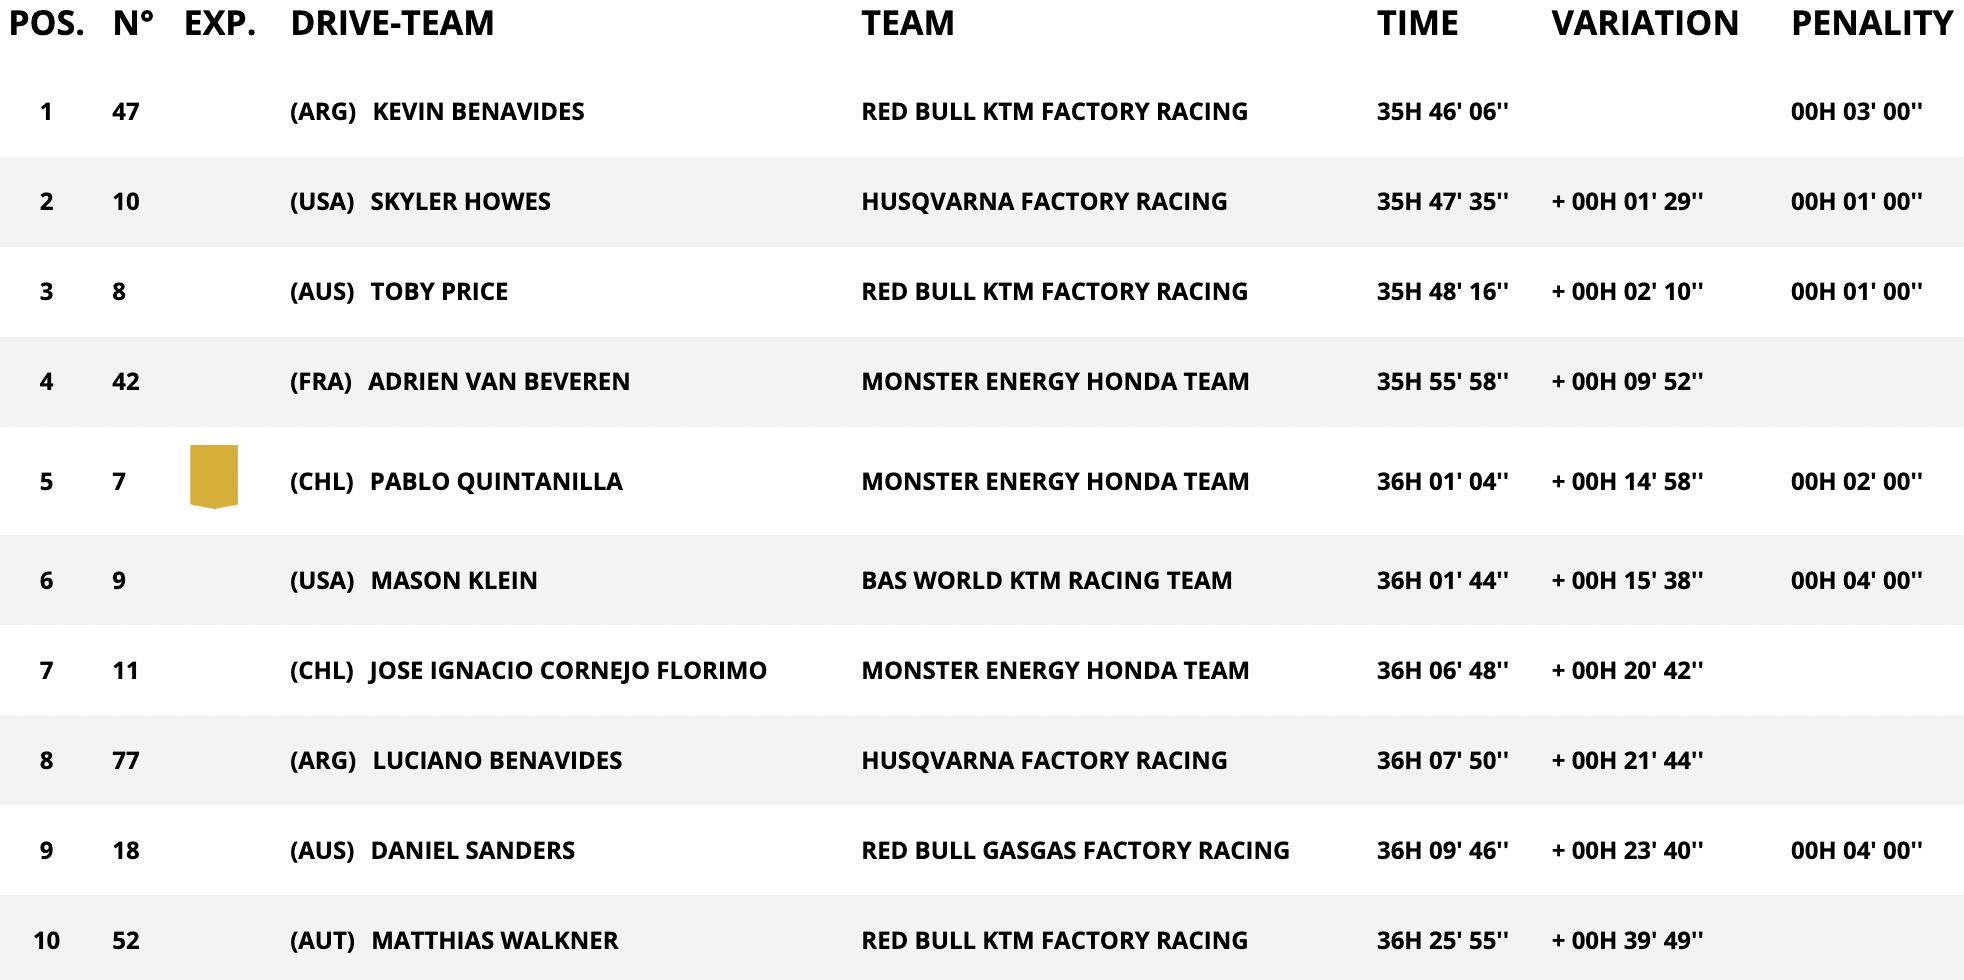Image resolution: width=1964 pixels, height=980 pixels.
Task: Click BAS World KTM Racing Team
Action: pos(1047,580)
